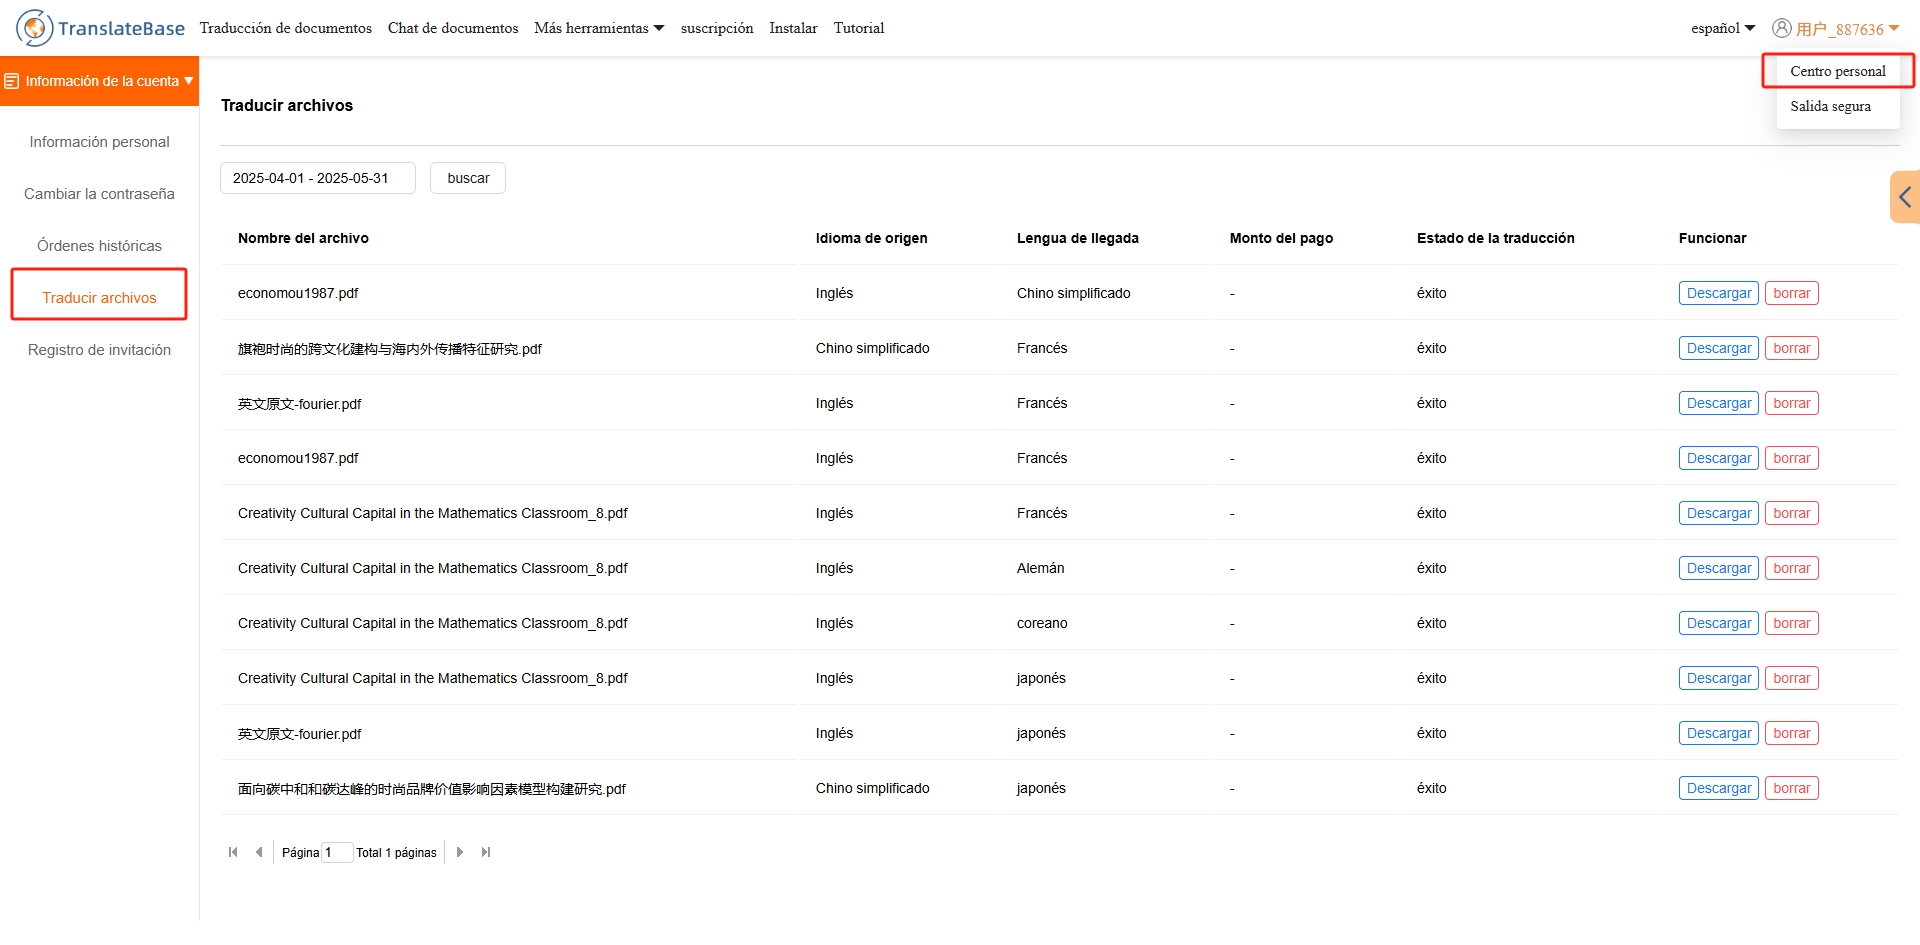Click the Traducir archivos page heading
Screen dimensions: 1920x945
tap(287, 105)
